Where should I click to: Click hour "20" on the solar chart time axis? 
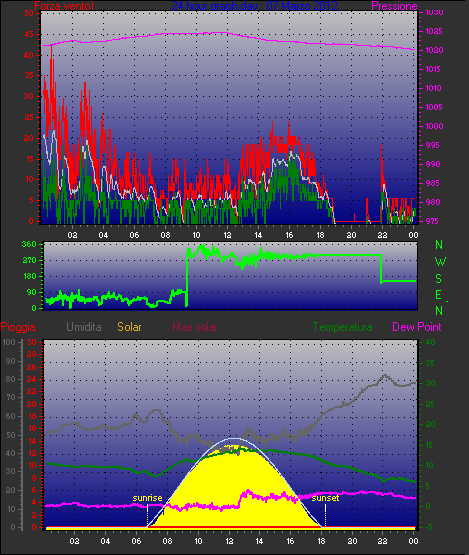(352, 541)
